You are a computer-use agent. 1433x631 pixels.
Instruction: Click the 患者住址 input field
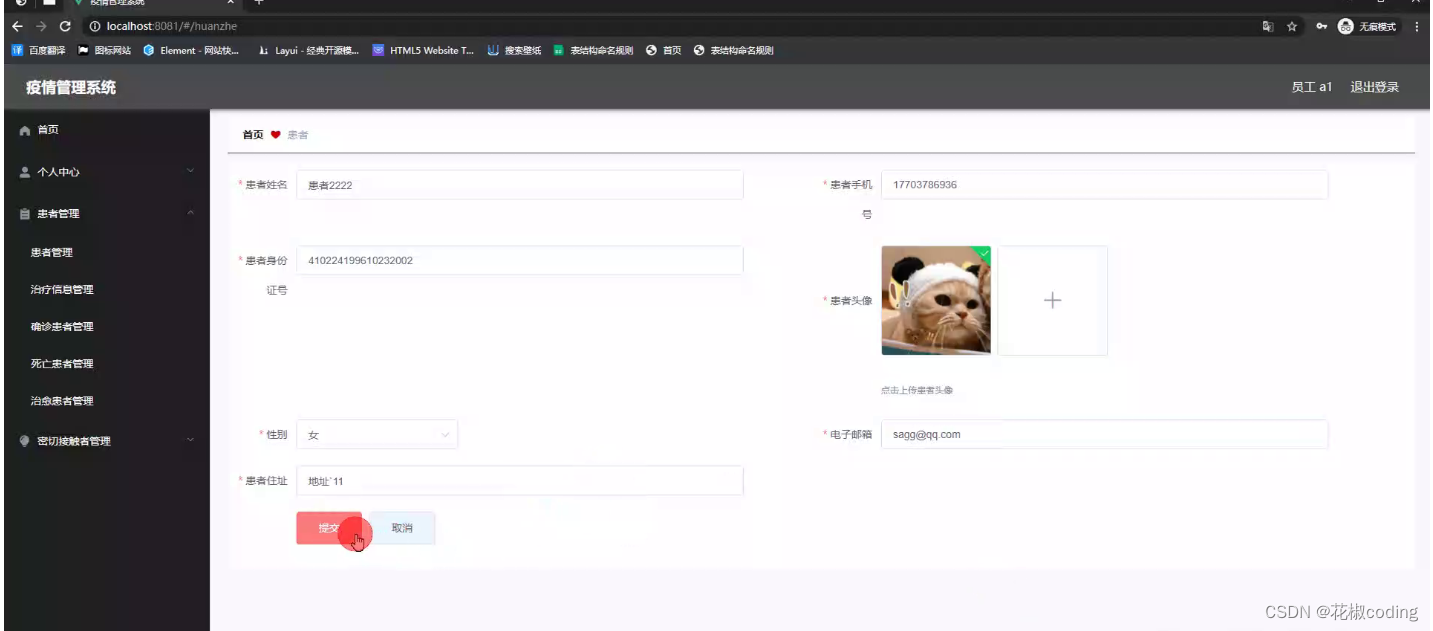coord(520,481)
